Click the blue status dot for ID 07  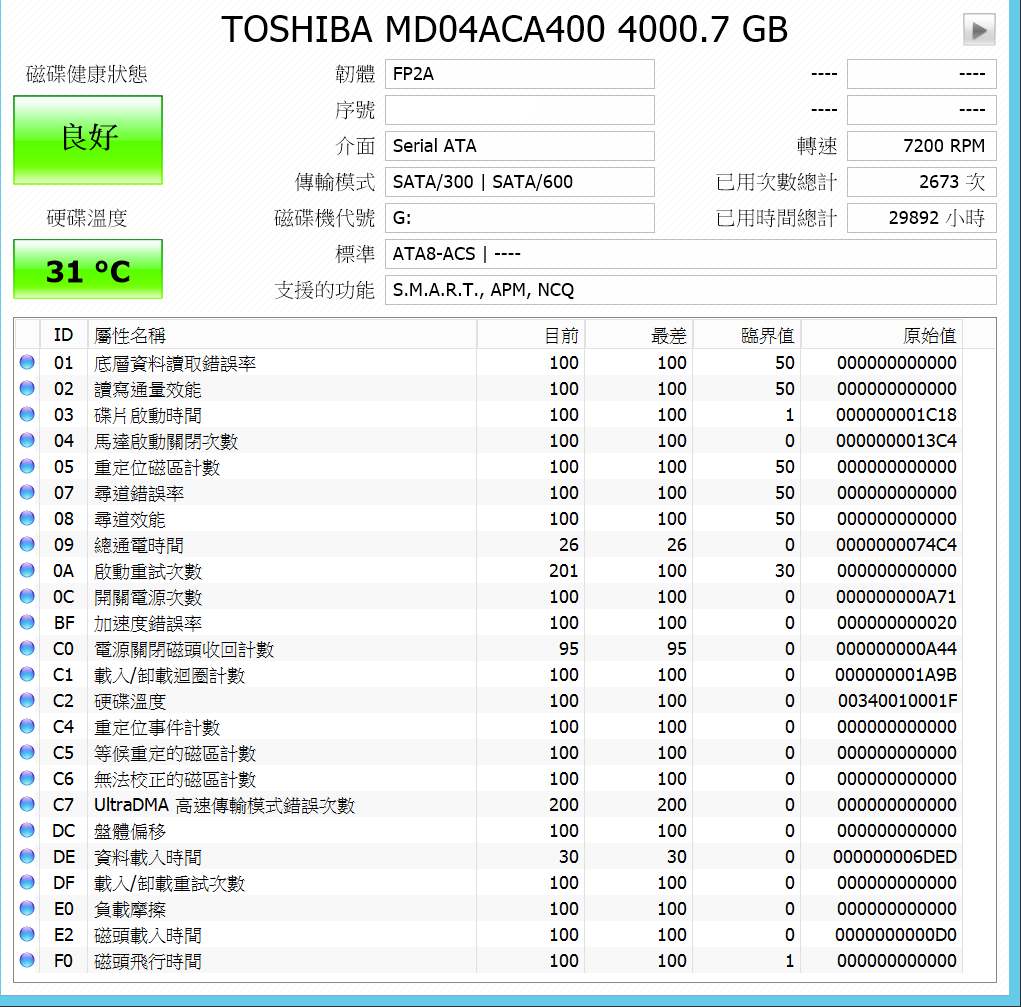pos(27,492)
